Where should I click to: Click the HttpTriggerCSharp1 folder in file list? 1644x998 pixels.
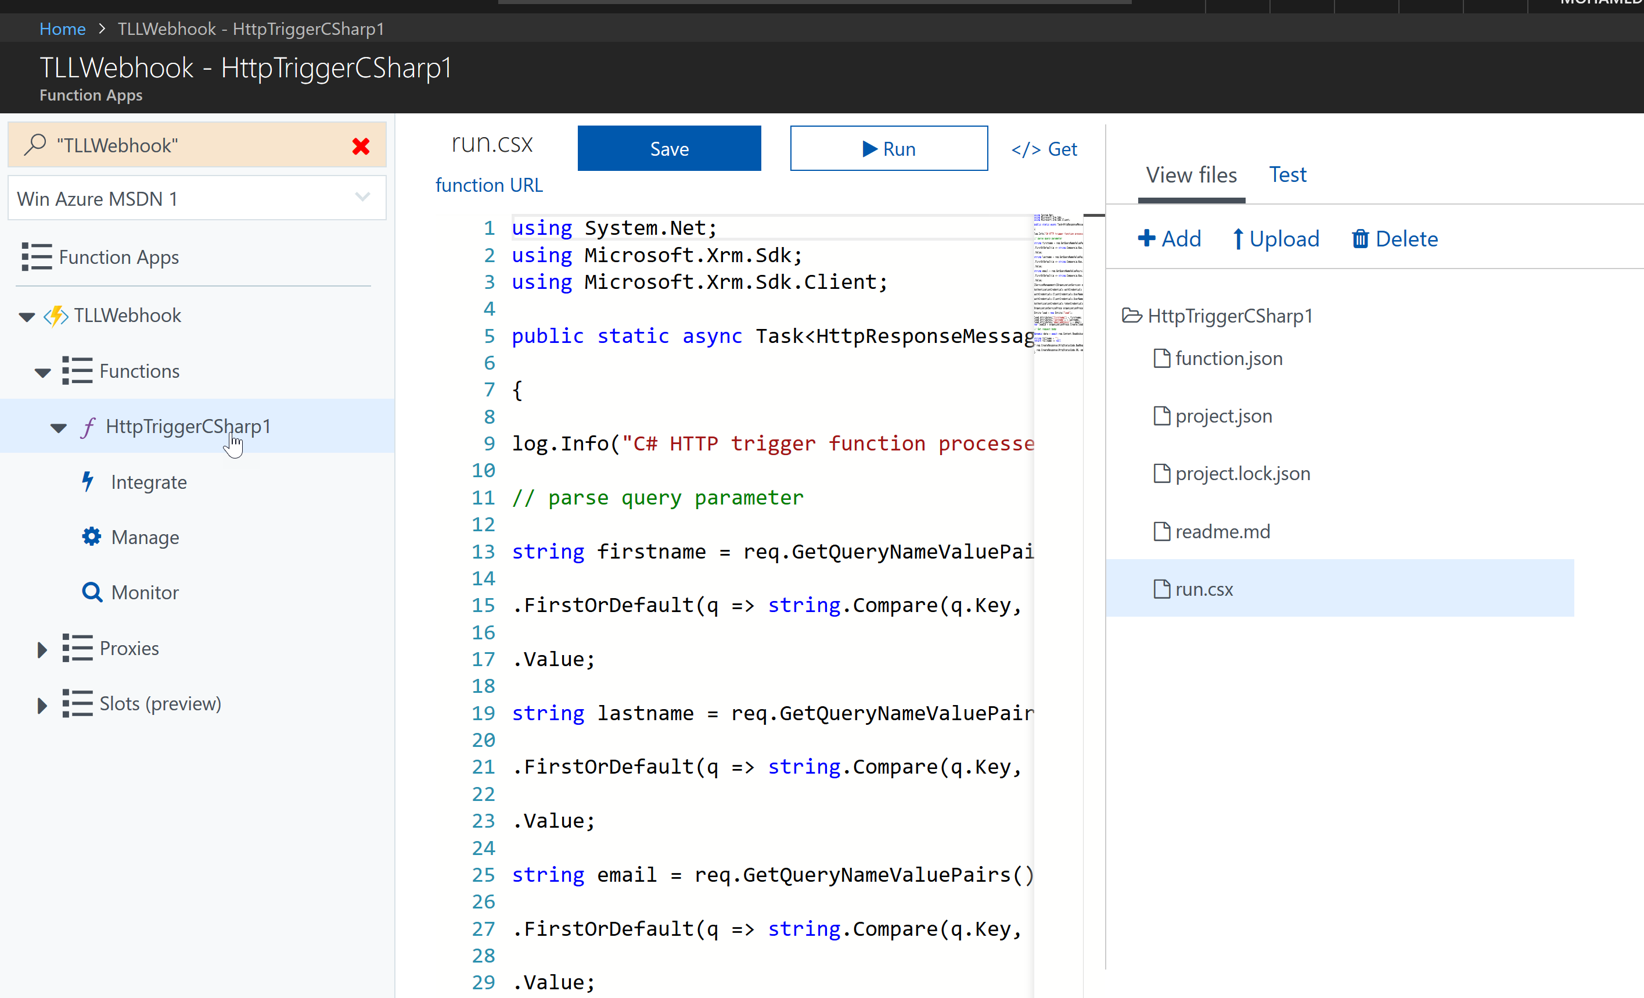[1218, 316]
